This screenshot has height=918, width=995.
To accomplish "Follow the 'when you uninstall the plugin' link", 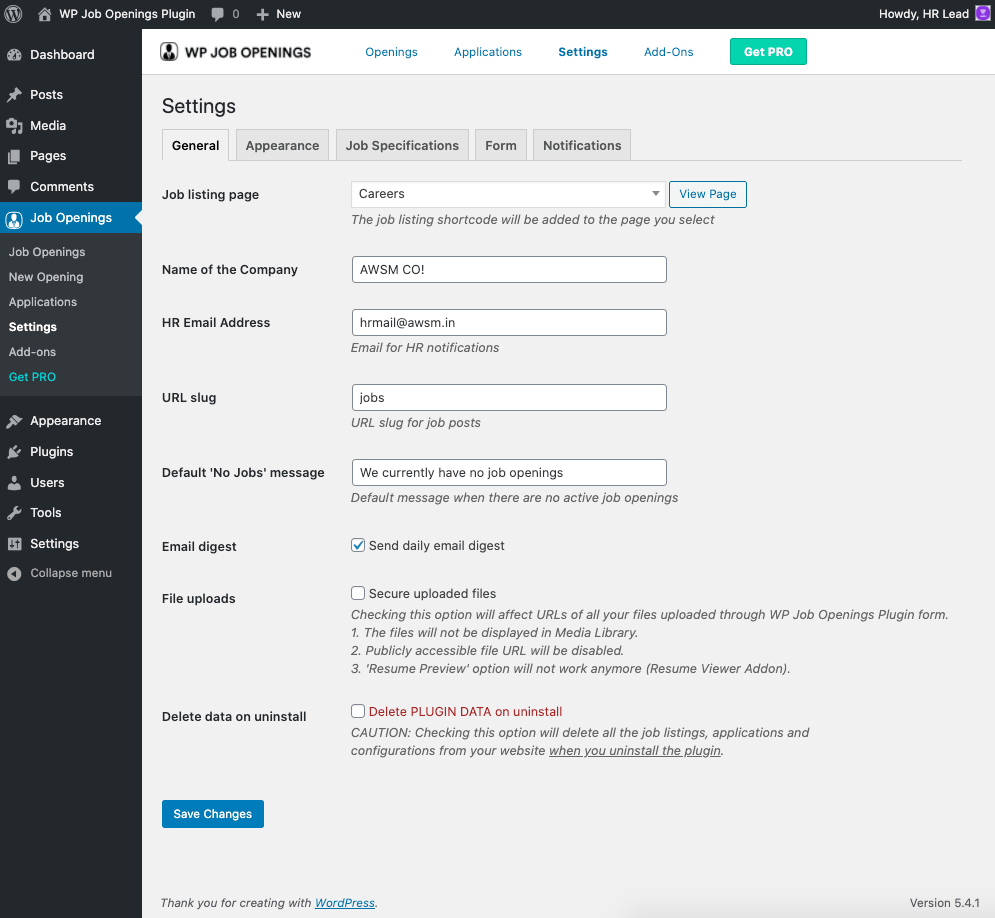I will [x=635, y=751].
